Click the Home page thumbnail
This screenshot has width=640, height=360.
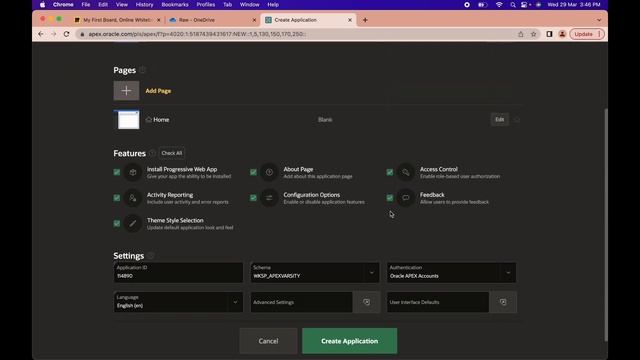127,120
